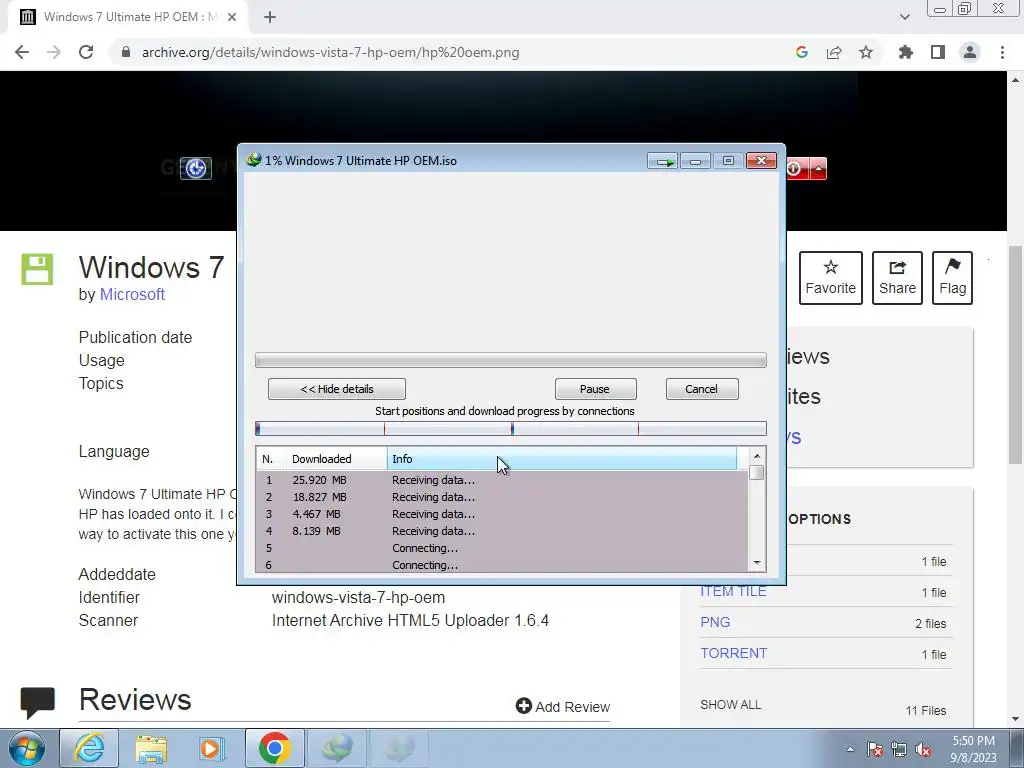This screenshot has width=1024, height=768.
Task: Click the network tray icon
Action: click(899, 749)
